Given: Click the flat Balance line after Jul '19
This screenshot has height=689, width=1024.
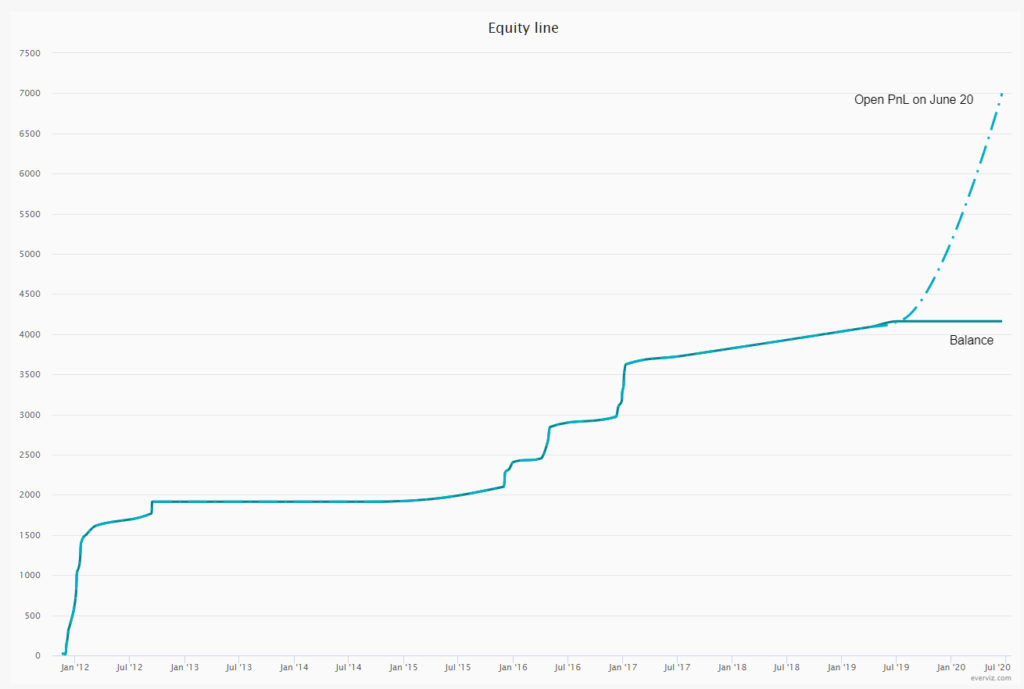Looking at the screenshot, I should 947,321.
